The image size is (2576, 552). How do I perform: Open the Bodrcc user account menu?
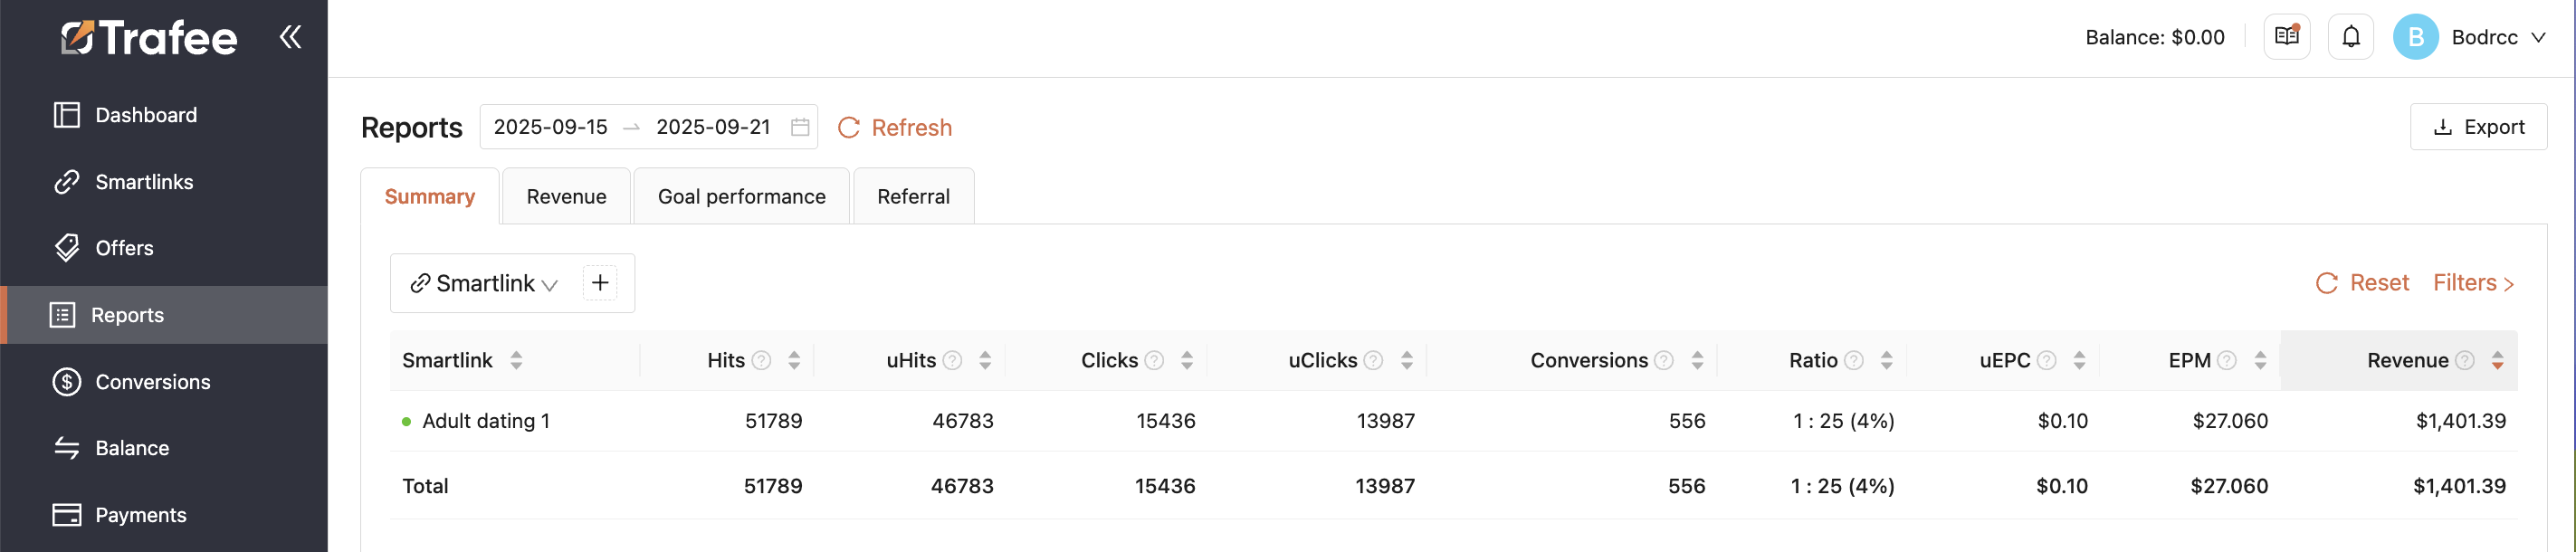(2470, 37)
